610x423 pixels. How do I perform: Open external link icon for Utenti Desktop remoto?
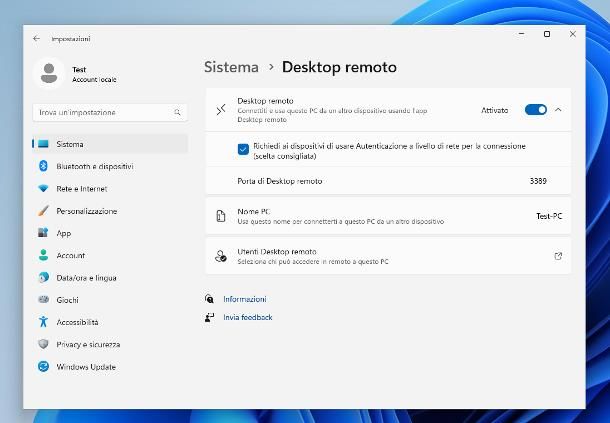[x=558, y=256]
